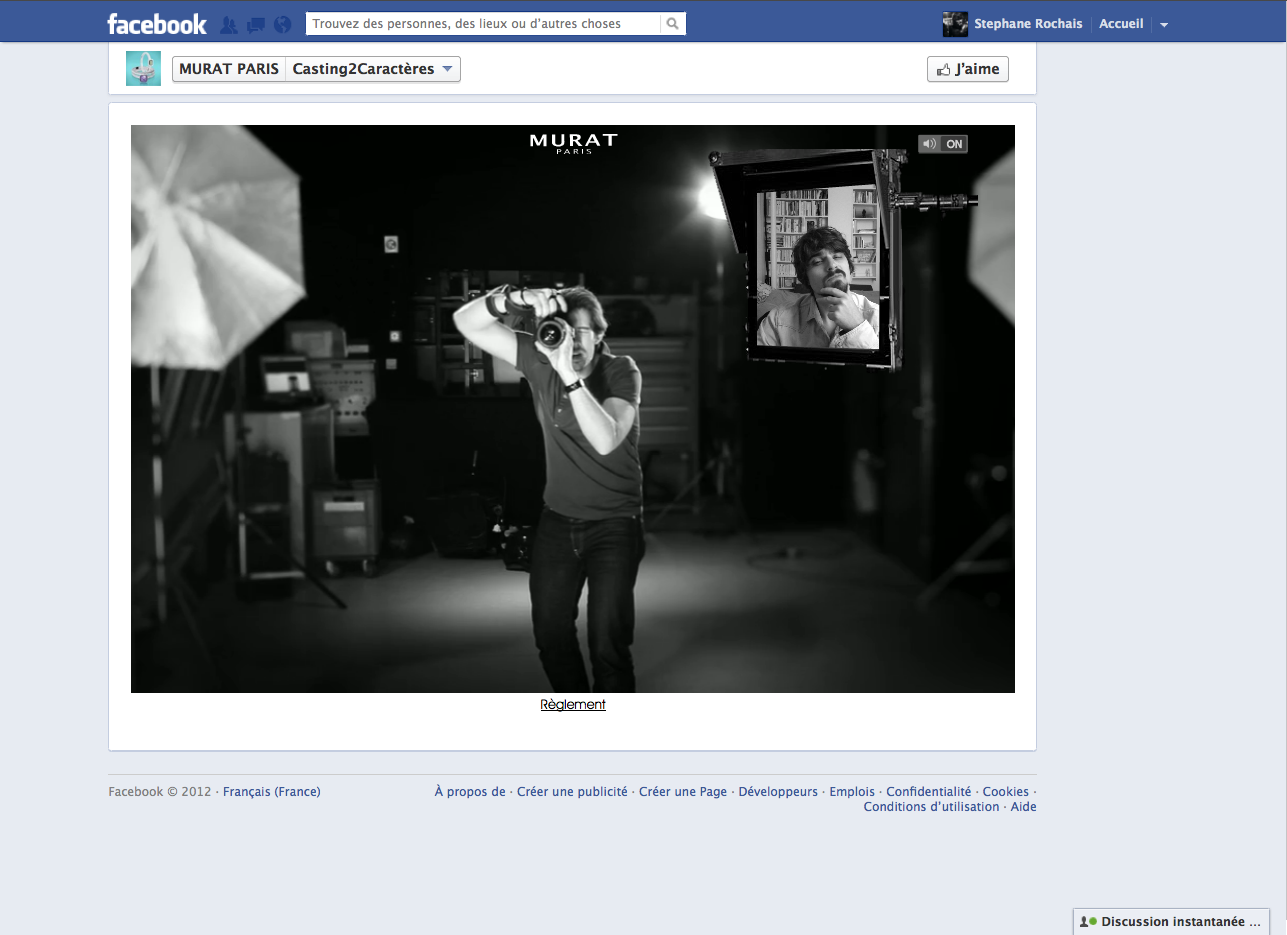Go to Accueil in top bar
The height and width of the screenshot is (935, 1287).
coord(1121,24)
